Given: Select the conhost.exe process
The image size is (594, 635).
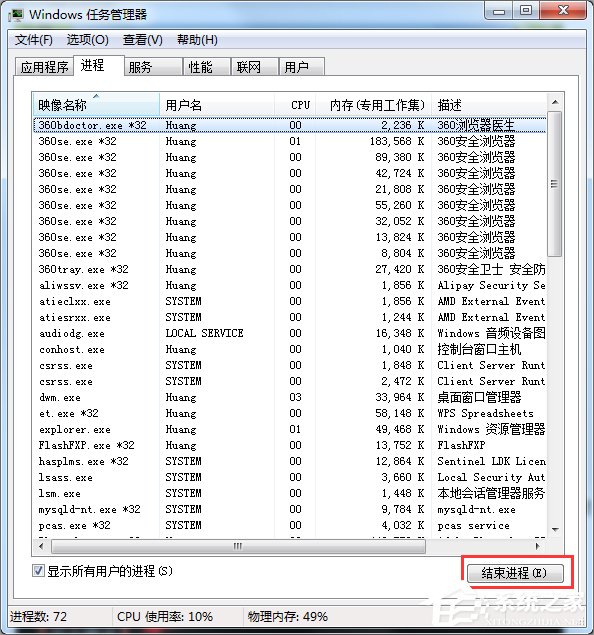Looking at the screenshot, I should click(x=290, y=349).
